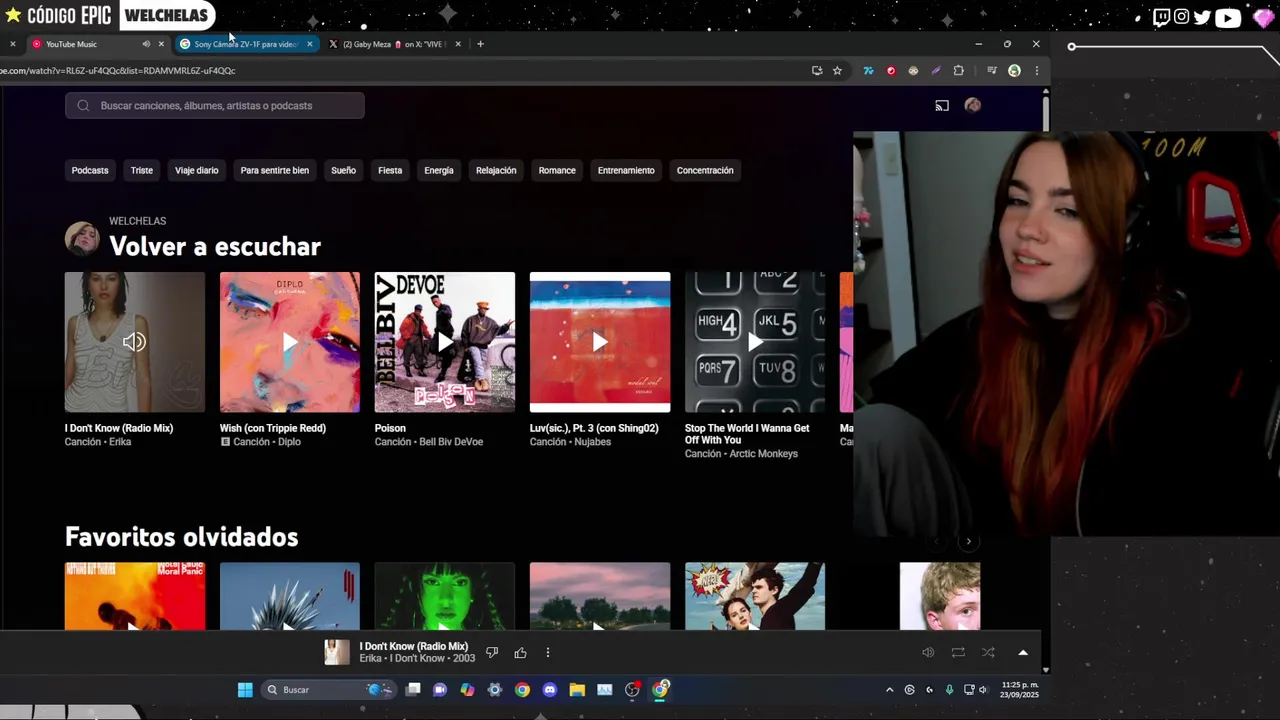Play Wish (con Trippie Redd) cover
Screen dimensions: 1280x720
[x=290, y=342]
